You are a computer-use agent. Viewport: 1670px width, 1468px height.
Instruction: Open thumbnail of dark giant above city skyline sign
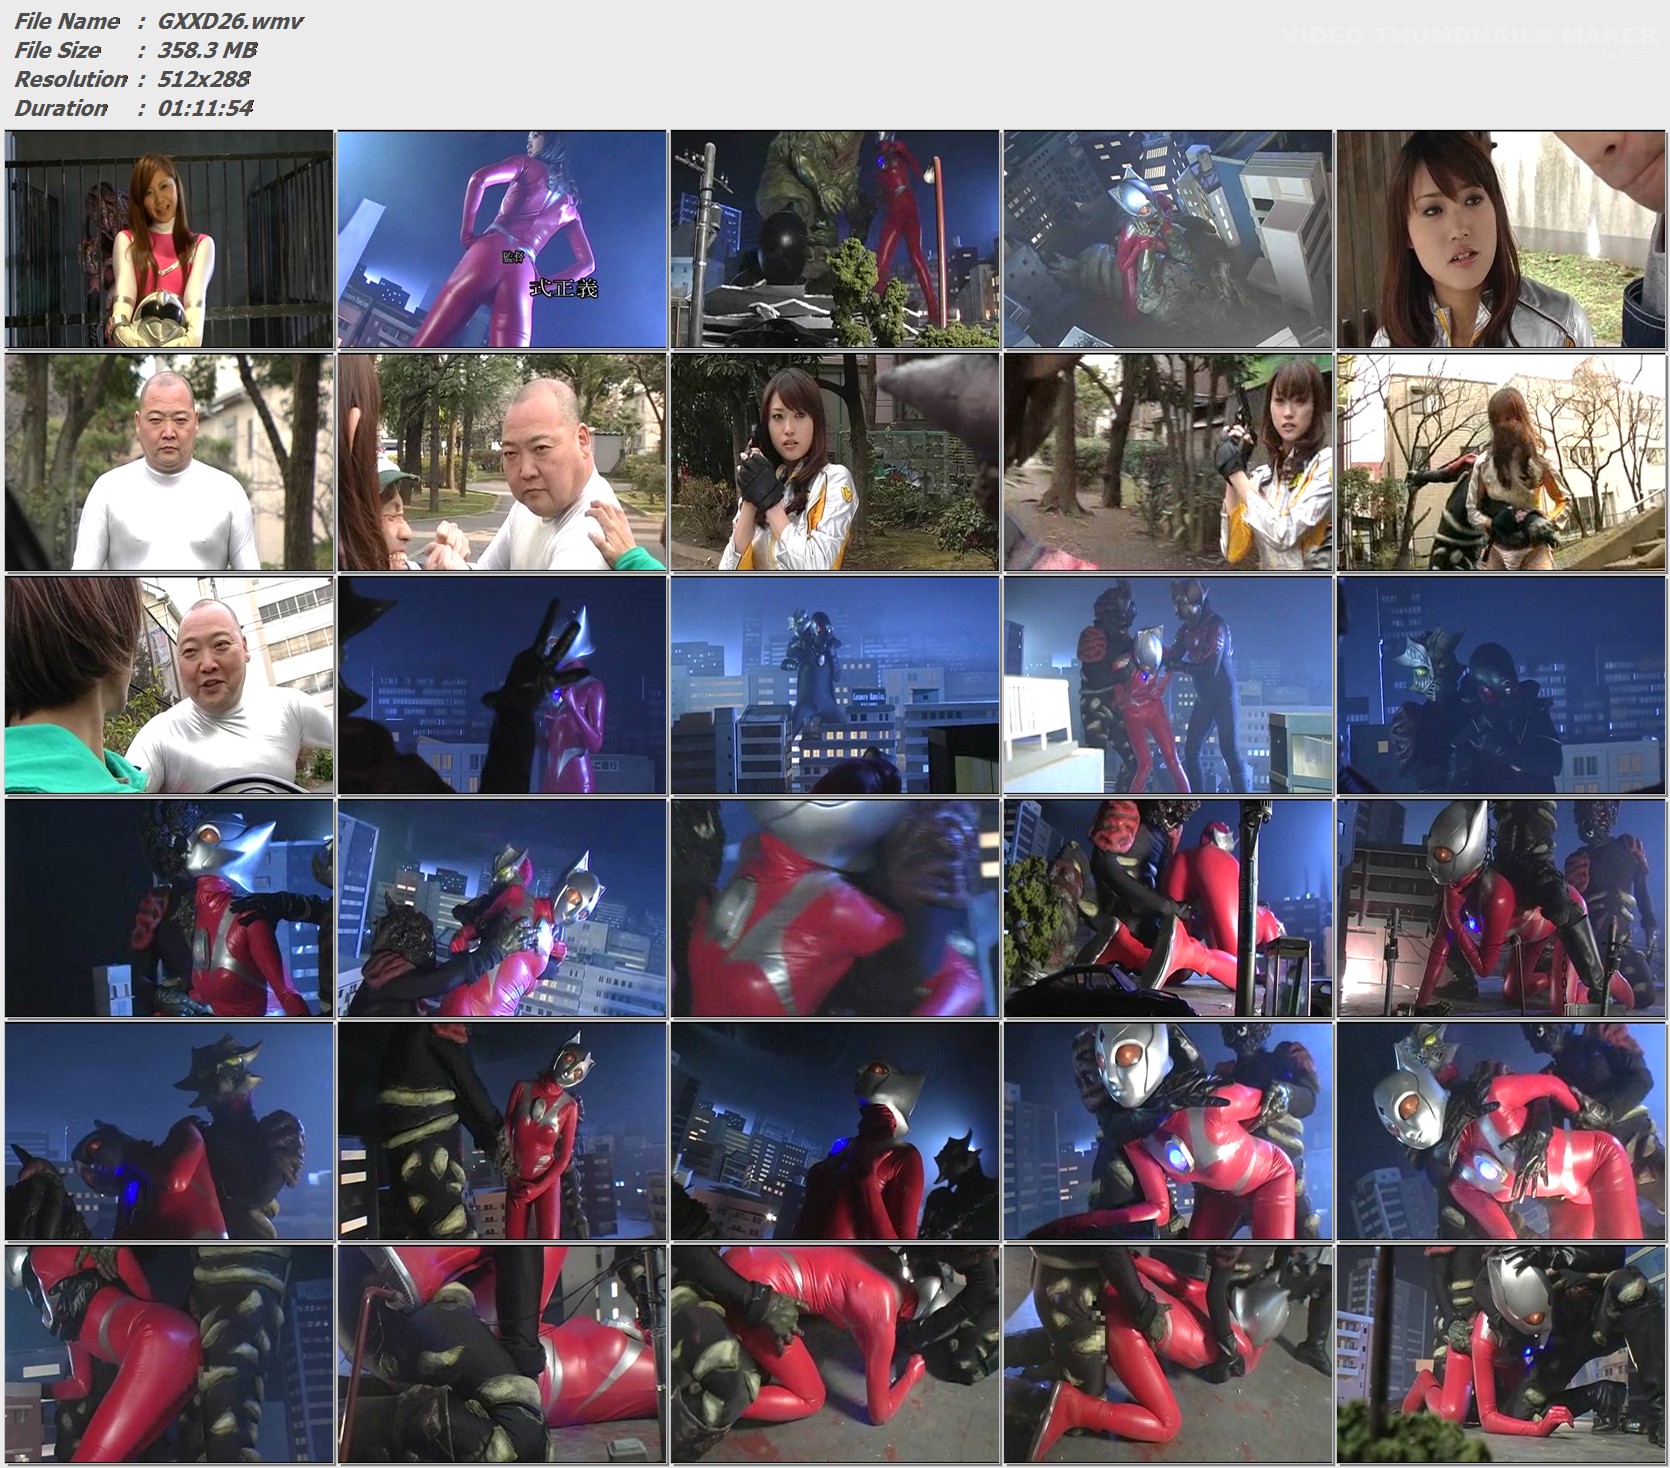[835, 685]
